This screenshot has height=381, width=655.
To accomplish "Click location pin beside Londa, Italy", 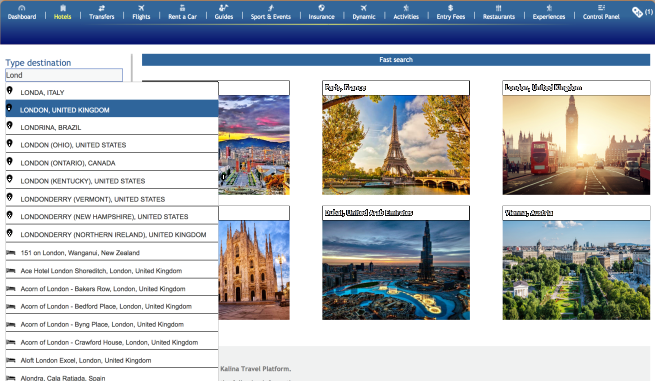I will pyautogui.click(x=10, y=91).
